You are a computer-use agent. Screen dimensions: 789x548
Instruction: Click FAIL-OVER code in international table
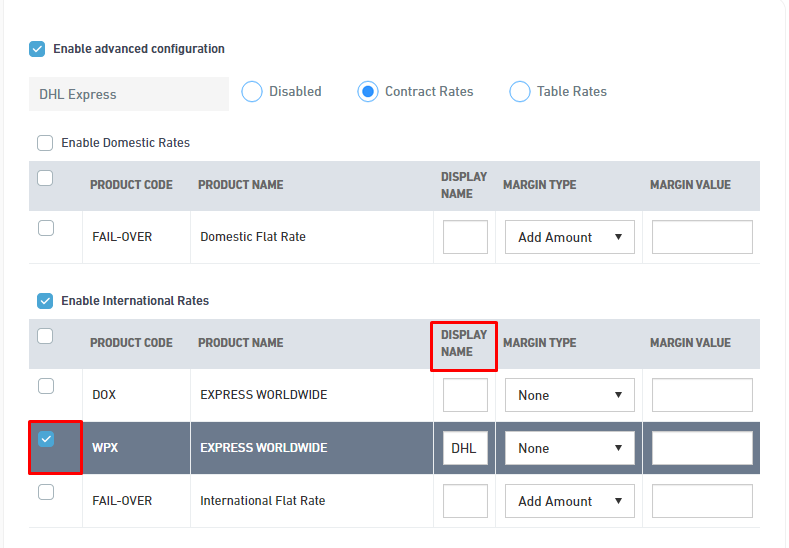pos(122,501)
